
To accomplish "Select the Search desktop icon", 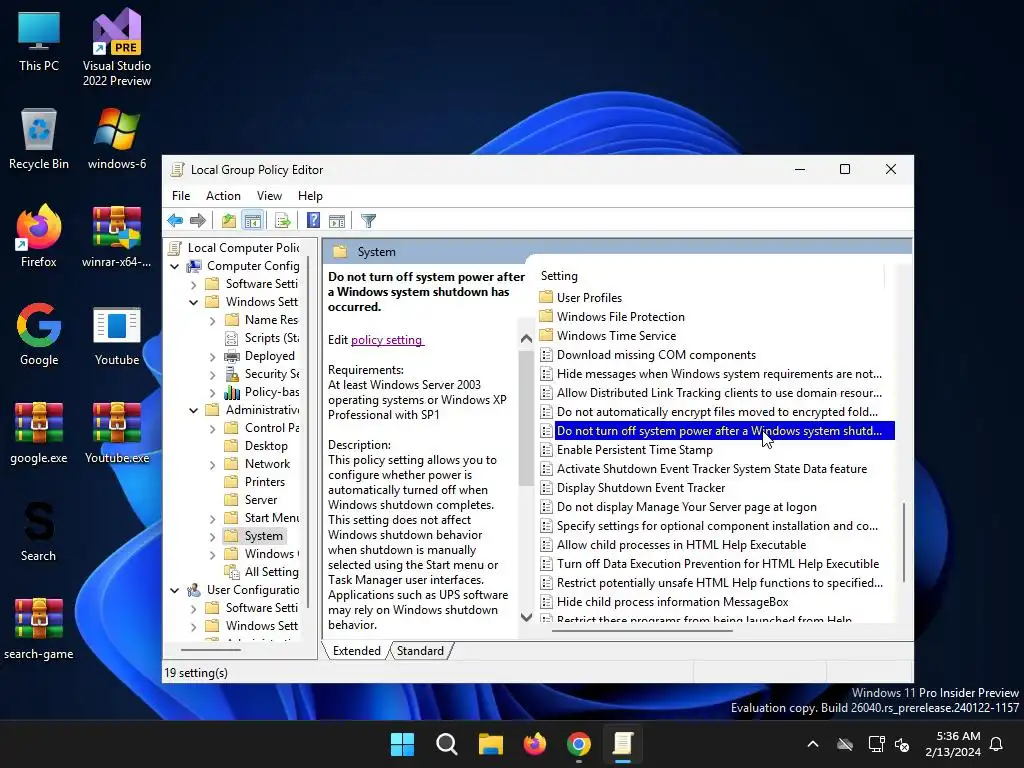I will (x=39, y=531).
